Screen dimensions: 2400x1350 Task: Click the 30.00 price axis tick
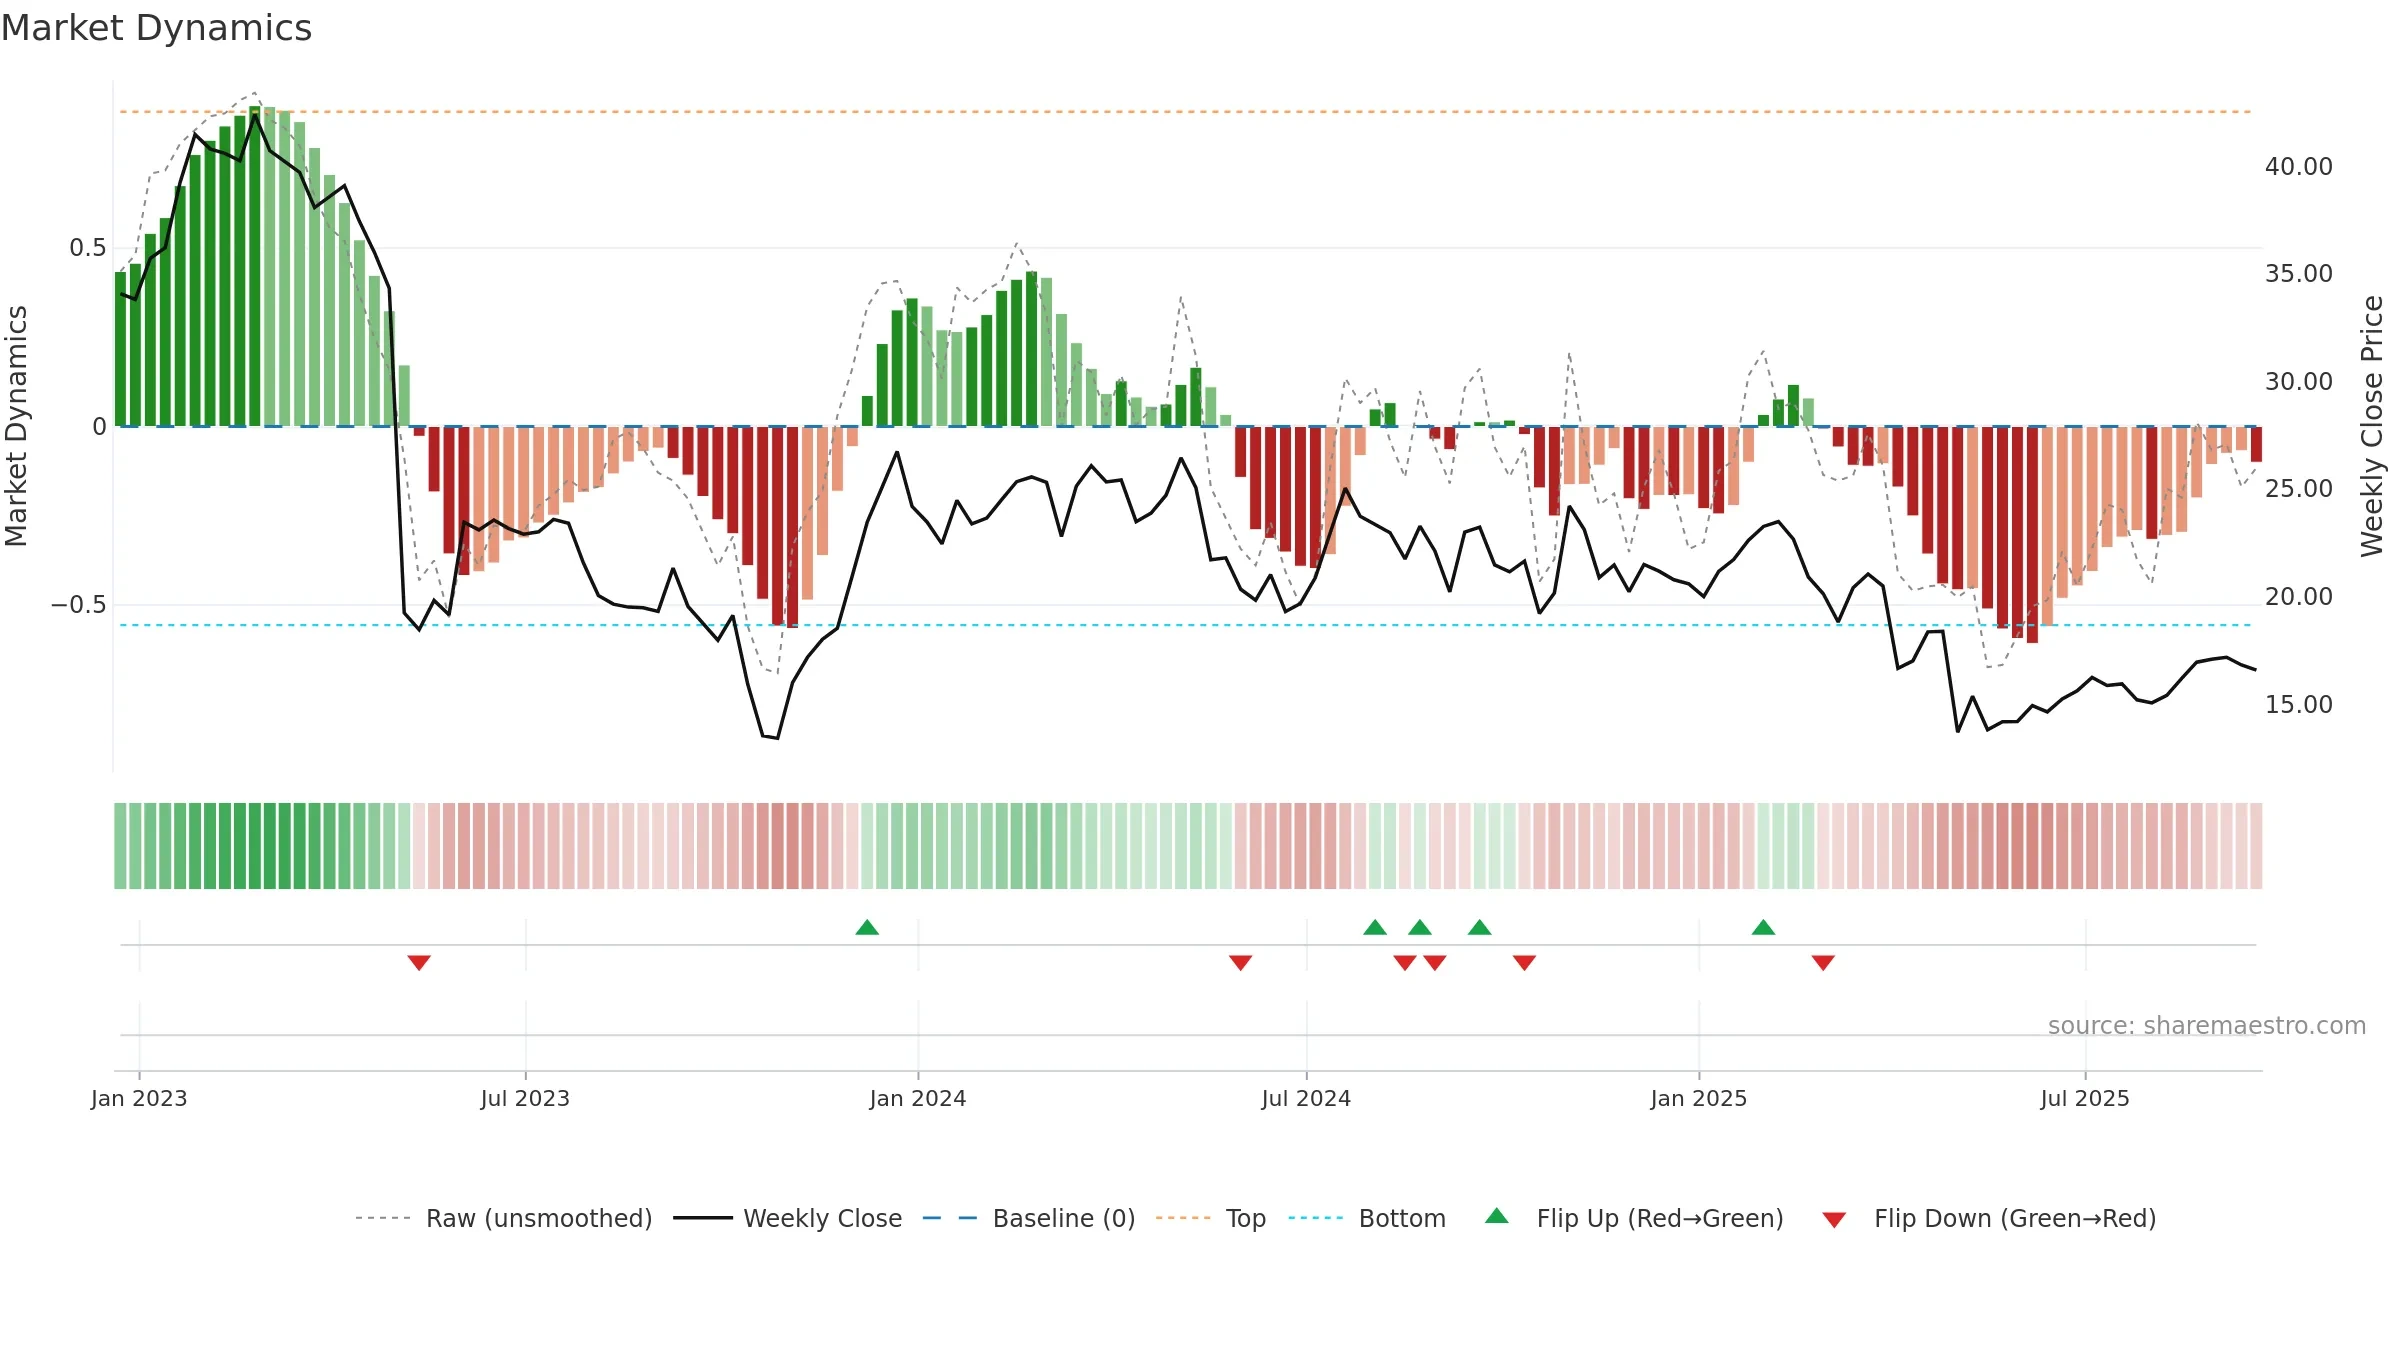point(2299,381)
